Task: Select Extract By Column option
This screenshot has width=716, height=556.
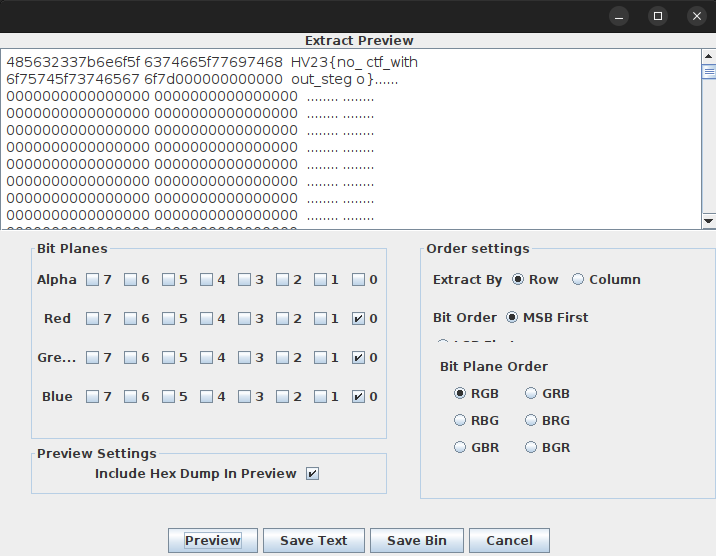Action: click(579, 279)
